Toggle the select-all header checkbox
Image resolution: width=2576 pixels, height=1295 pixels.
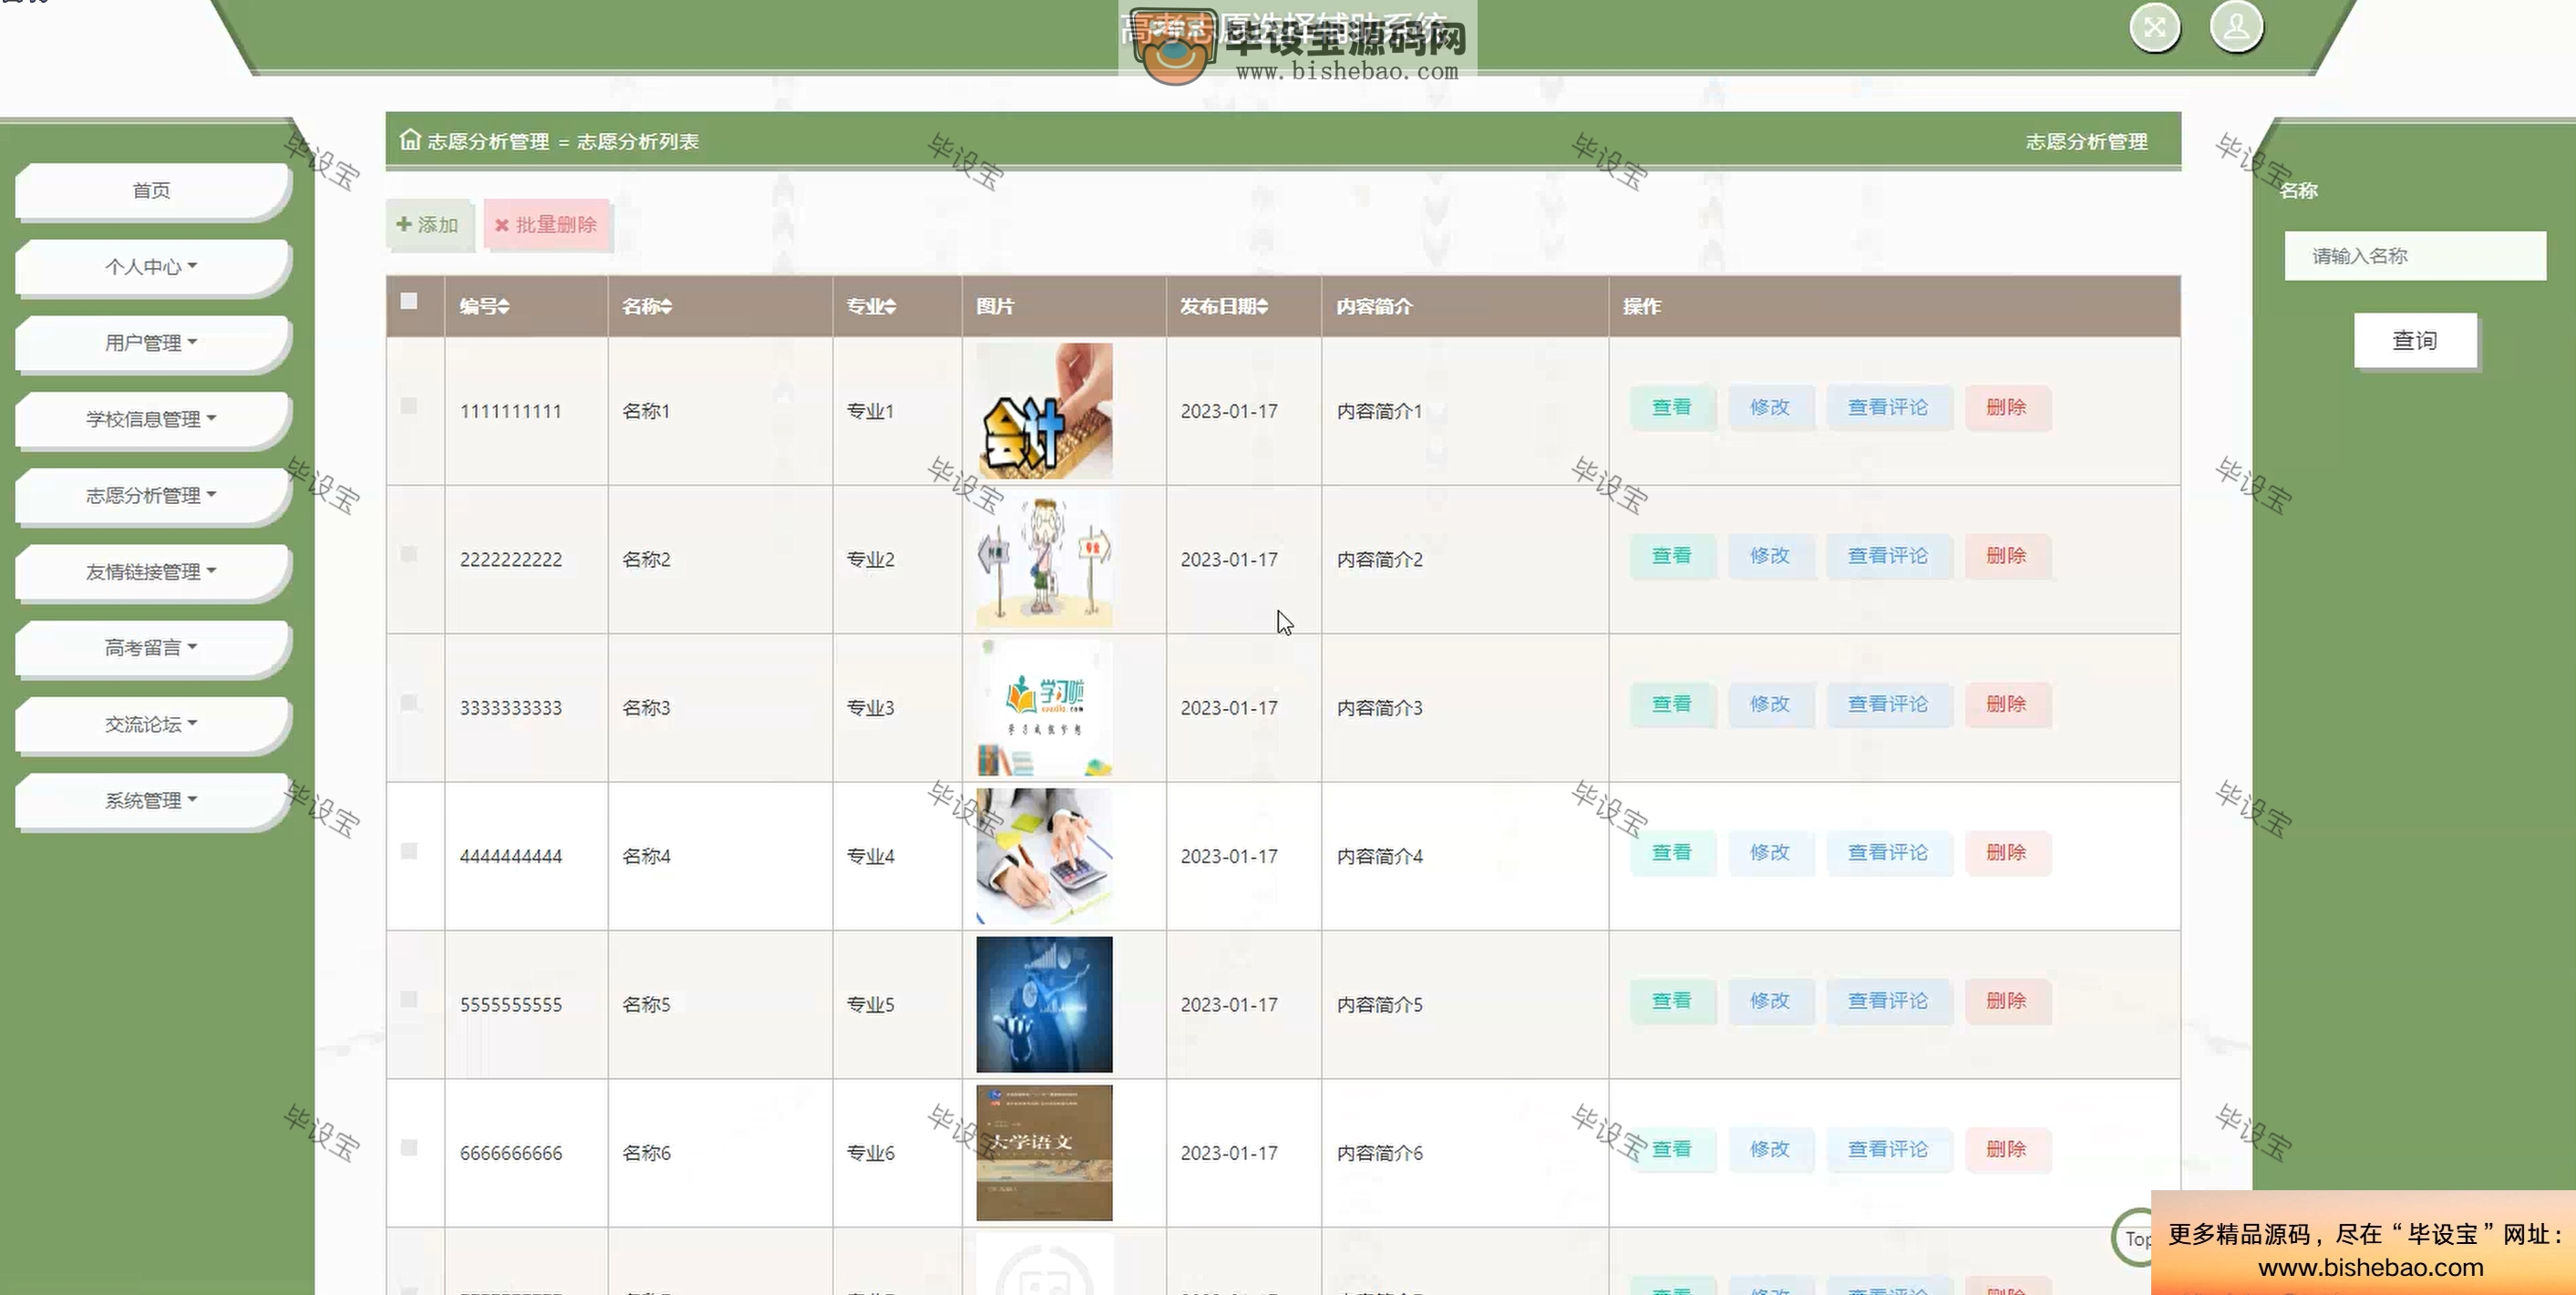409,301
